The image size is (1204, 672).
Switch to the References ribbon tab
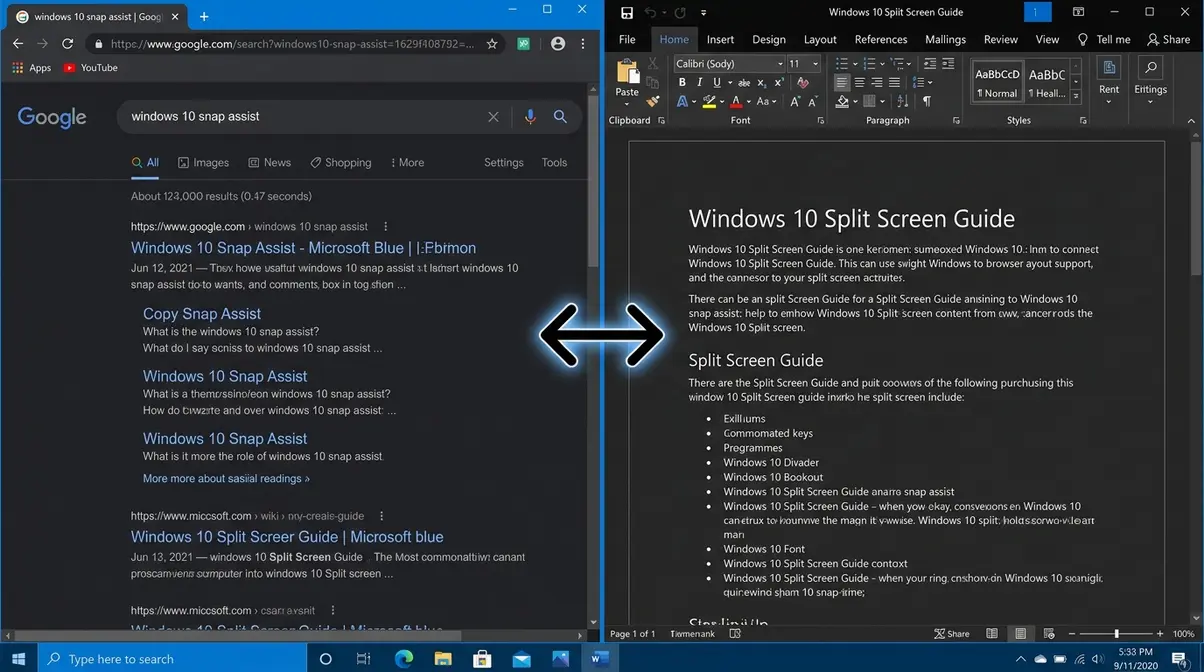881,39
